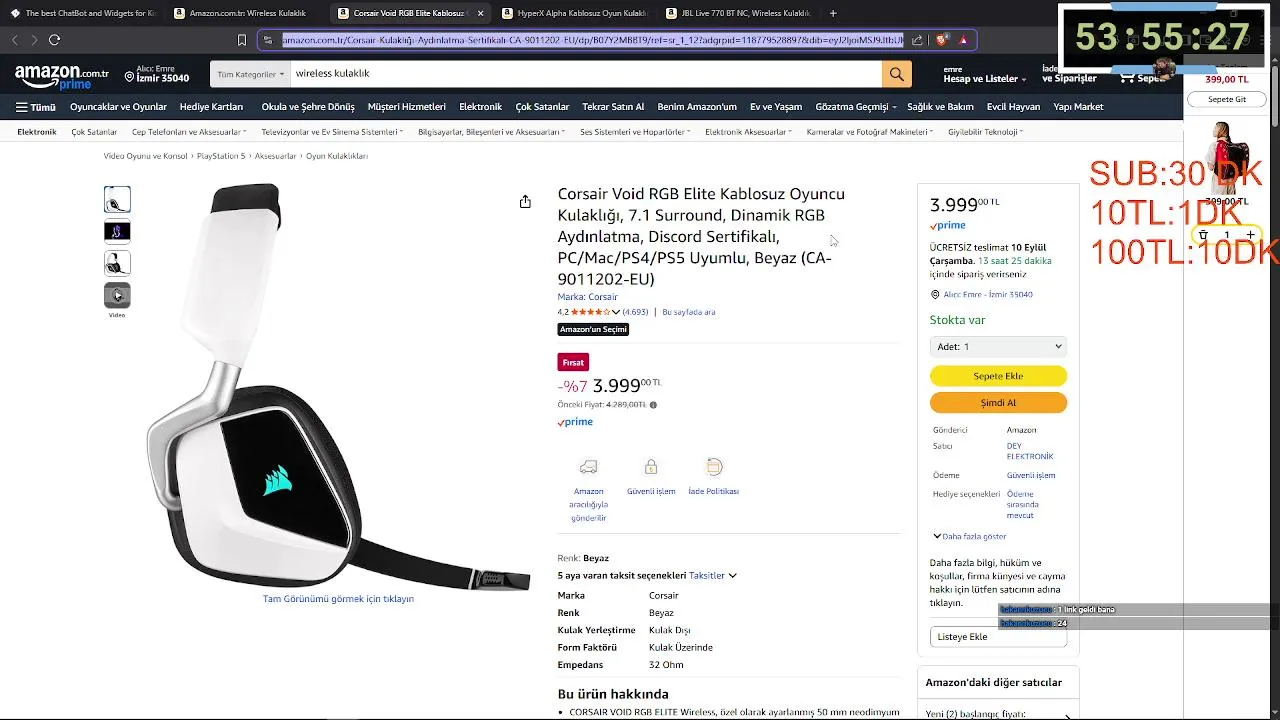The image size is (1280, 720).
Task: Click the İade Politikası icon
Action: tap(714, 467)
